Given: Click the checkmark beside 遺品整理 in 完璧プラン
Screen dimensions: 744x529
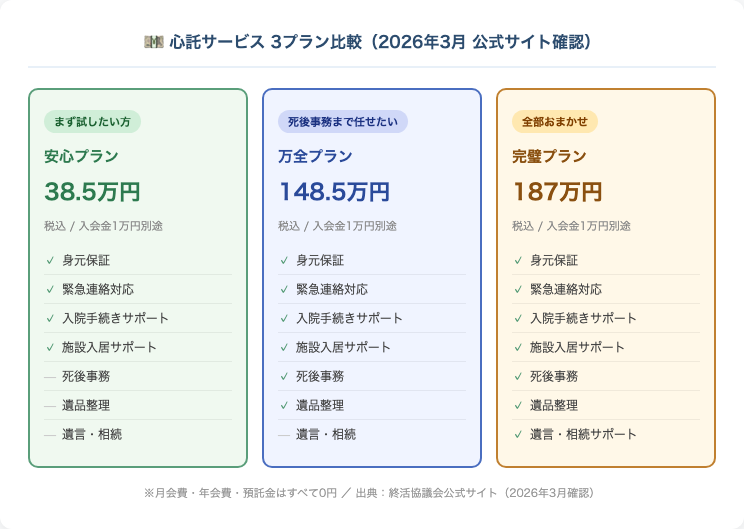Looking at the screenshot, I should tap(518, 405).
